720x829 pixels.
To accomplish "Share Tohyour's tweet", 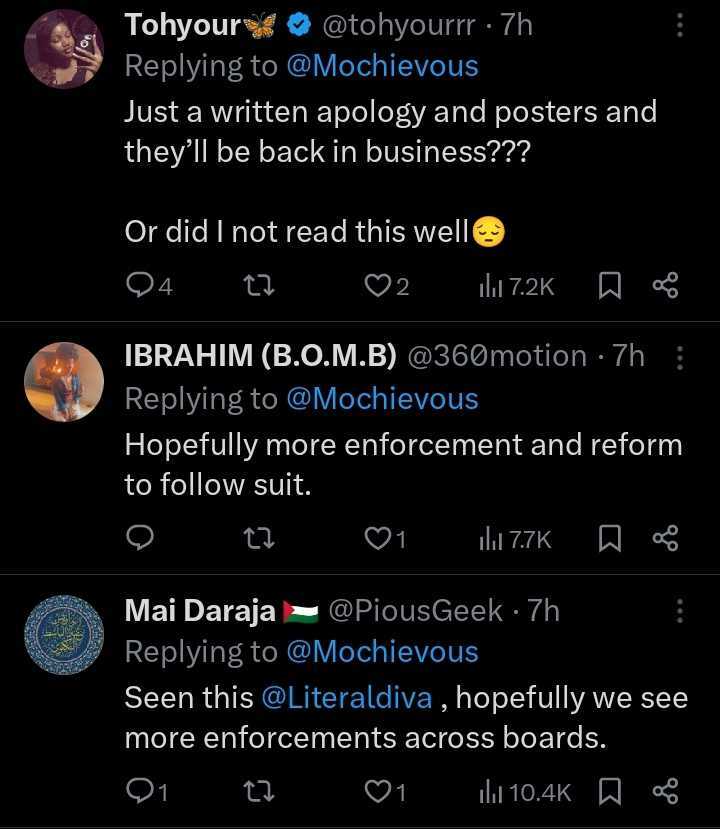I will click(665, 287).
